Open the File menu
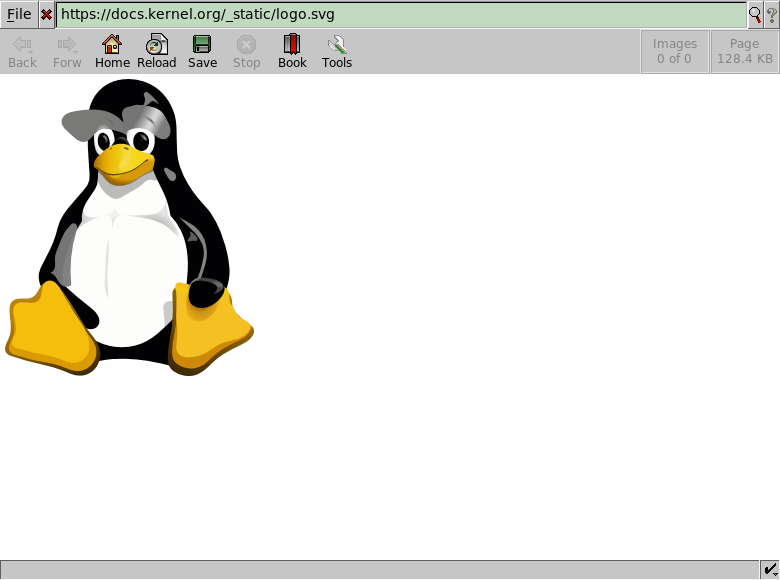This screenshot has height=580, width=780. tap(19, 15)
